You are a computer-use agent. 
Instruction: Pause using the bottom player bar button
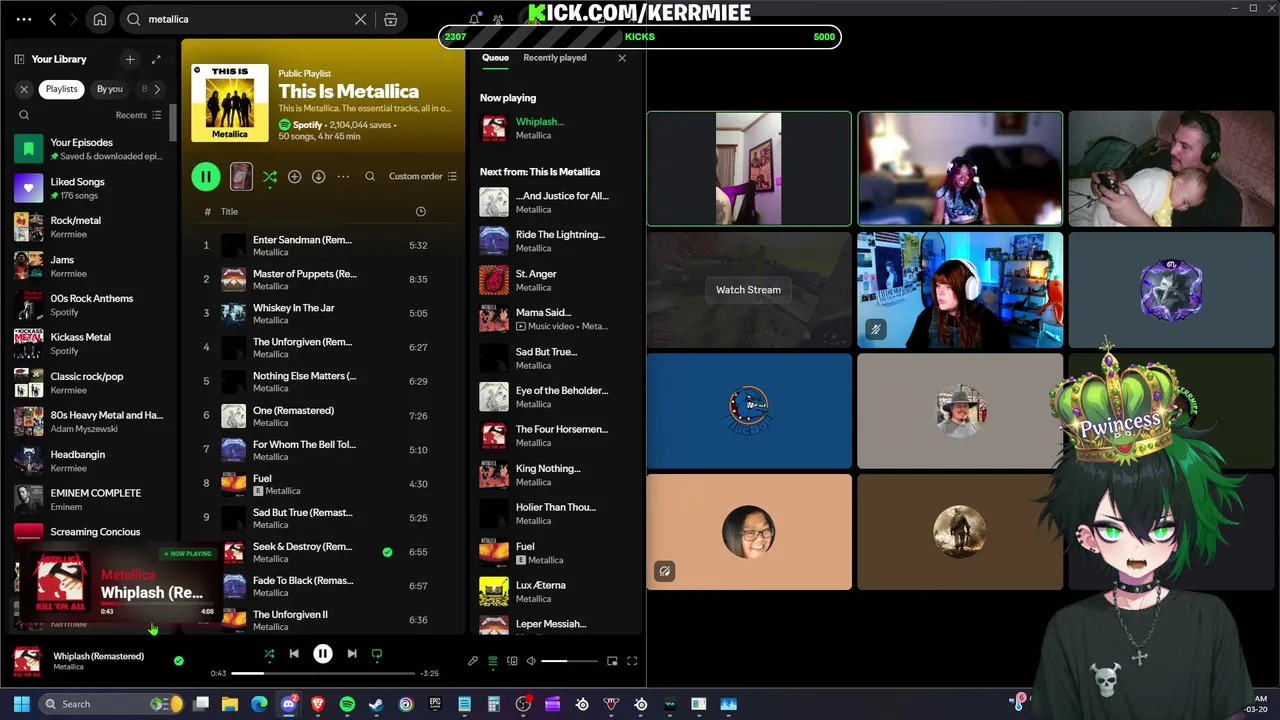(323, 654)
